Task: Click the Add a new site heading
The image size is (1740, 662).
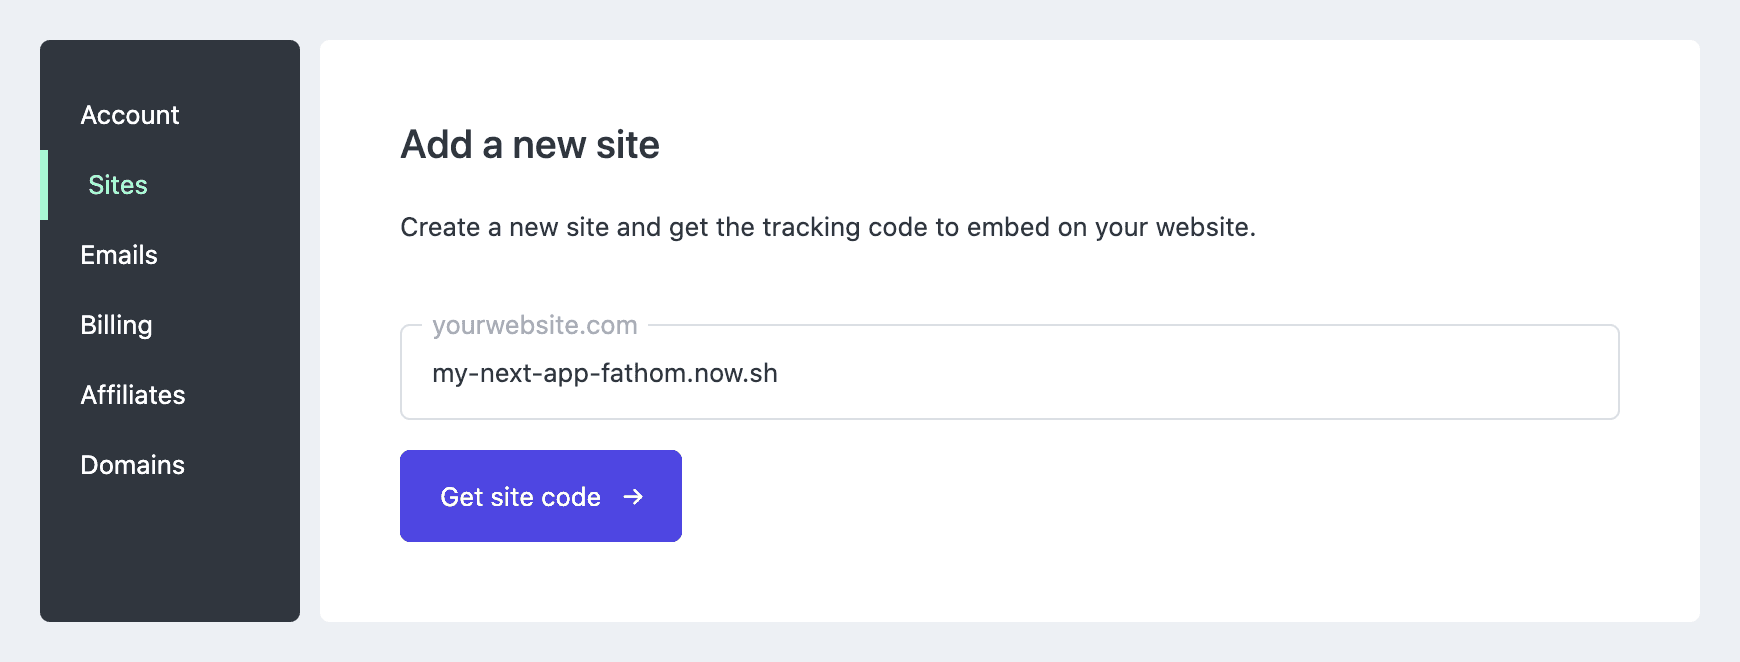Action: 529,144
